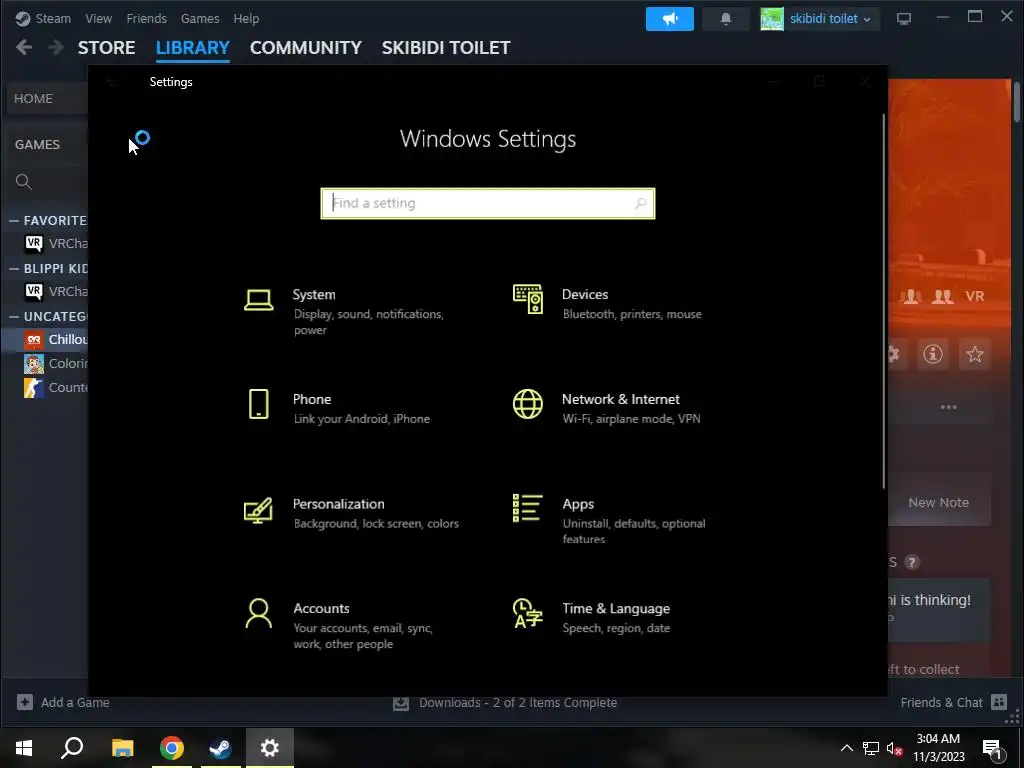Open Friends & Chat grid icon

tap(999, 702)
